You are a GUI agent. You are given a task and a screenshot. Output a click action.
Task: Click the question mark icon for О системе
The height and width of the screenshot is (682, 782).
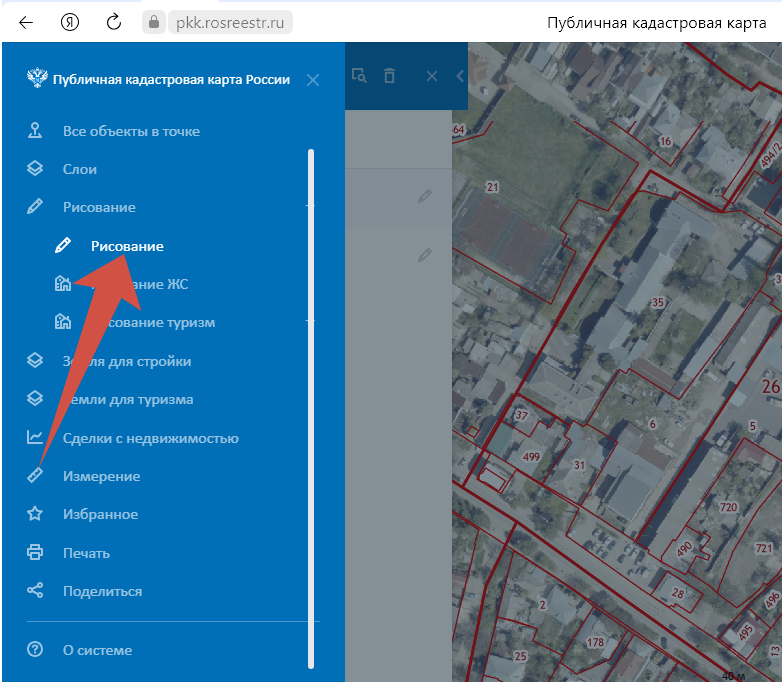[35, 650]
